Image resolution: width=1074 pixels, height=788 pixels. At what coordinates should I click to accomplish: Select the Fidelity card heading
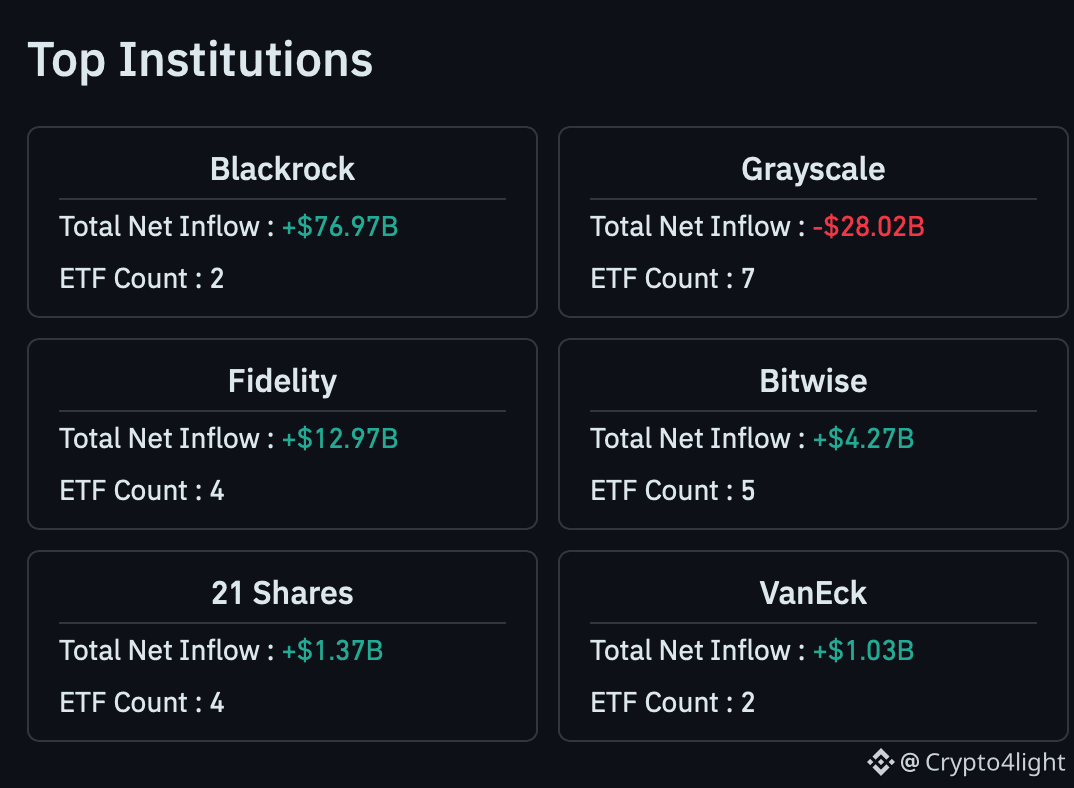click(282, 382)
